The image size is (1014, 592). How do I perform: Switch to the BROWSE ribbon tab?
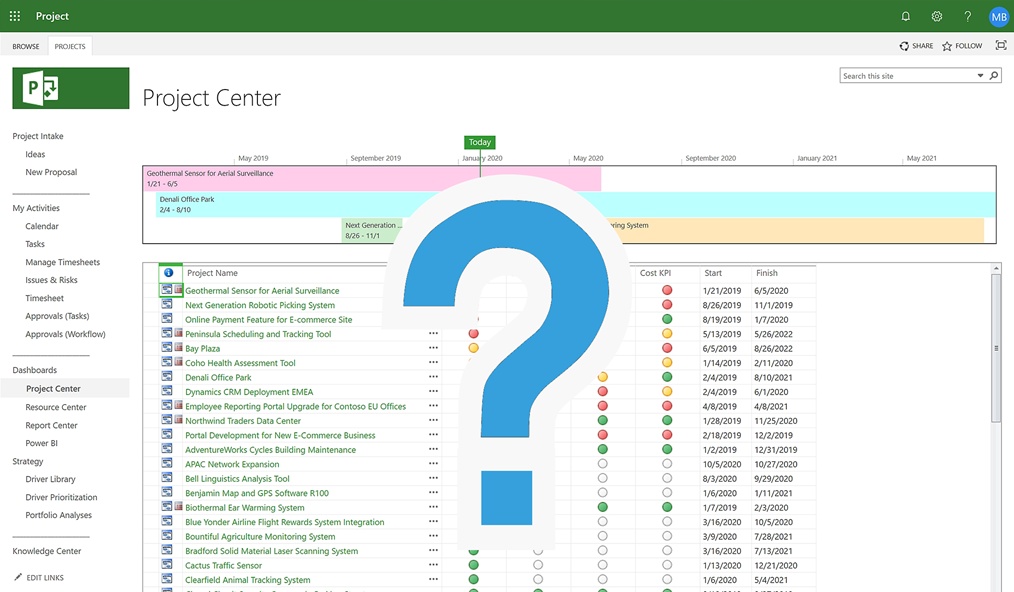[26, 46]
